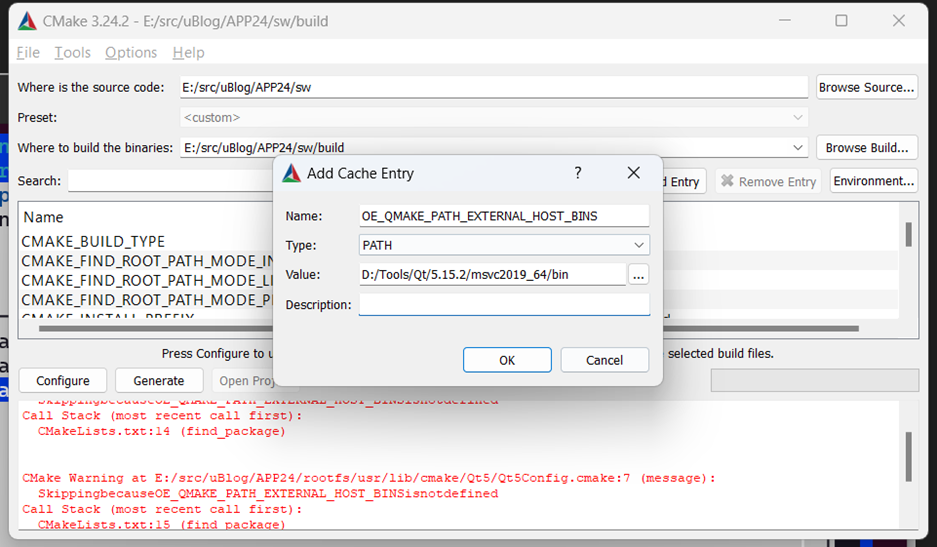Click the Cancel button in dialog
The image size is (937, 547).
(604, 360)
